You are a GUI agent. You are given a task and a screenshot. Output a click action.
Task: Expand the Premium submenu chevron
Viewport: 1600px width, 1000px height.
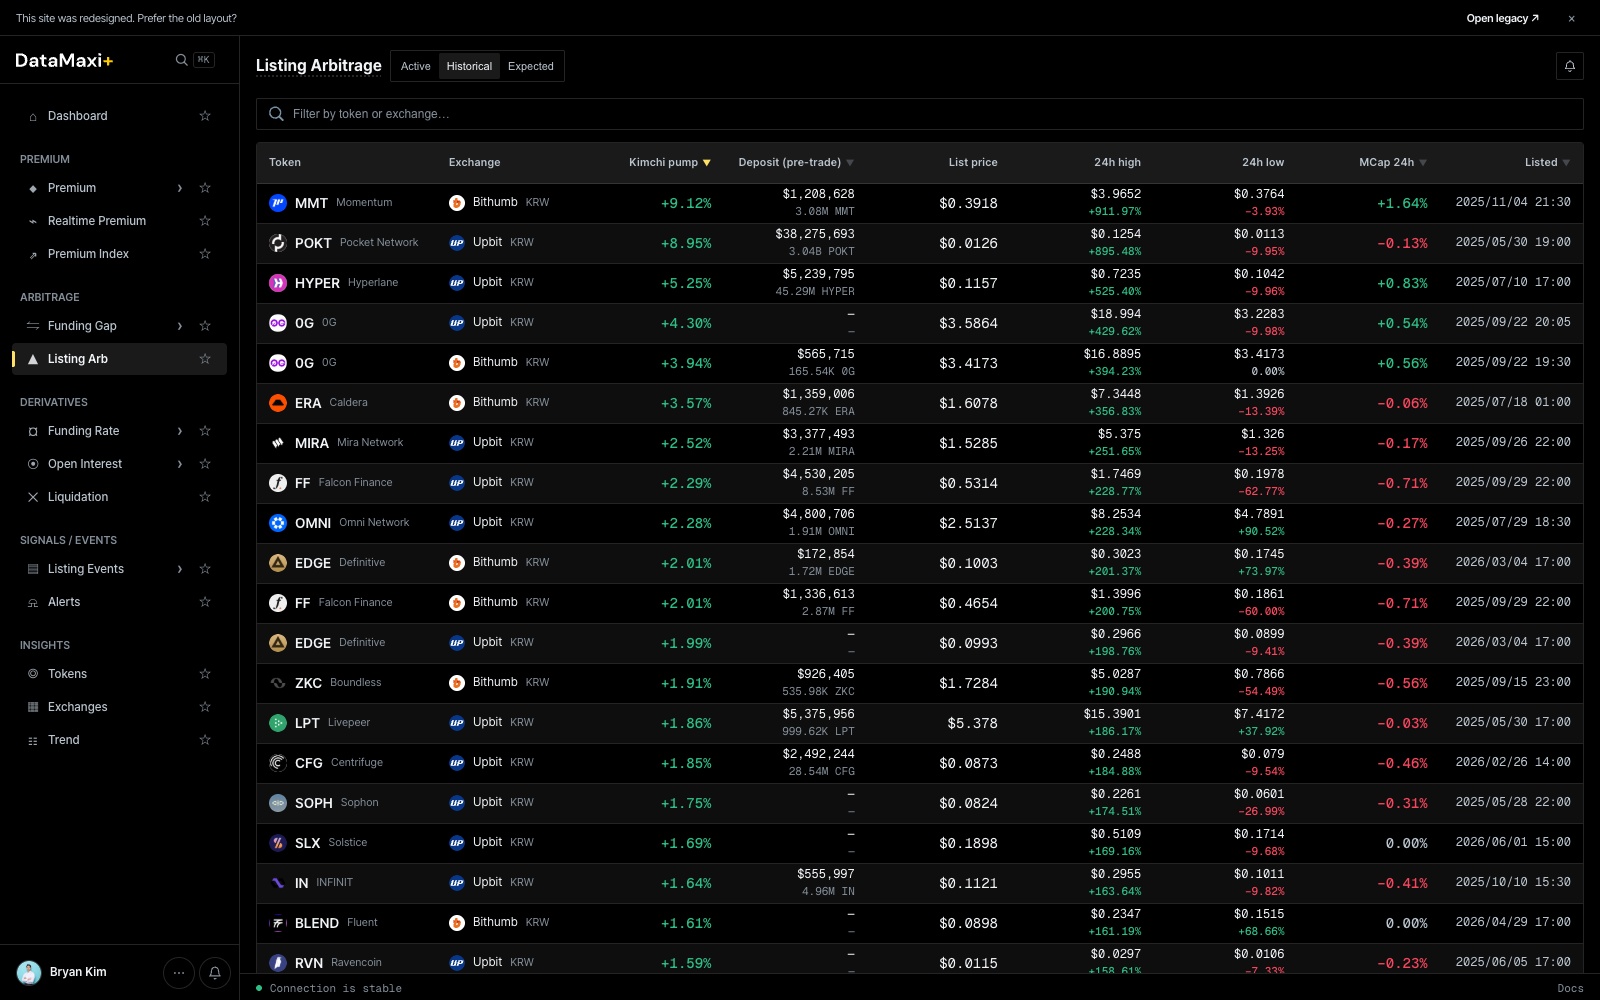click(180, 188)
